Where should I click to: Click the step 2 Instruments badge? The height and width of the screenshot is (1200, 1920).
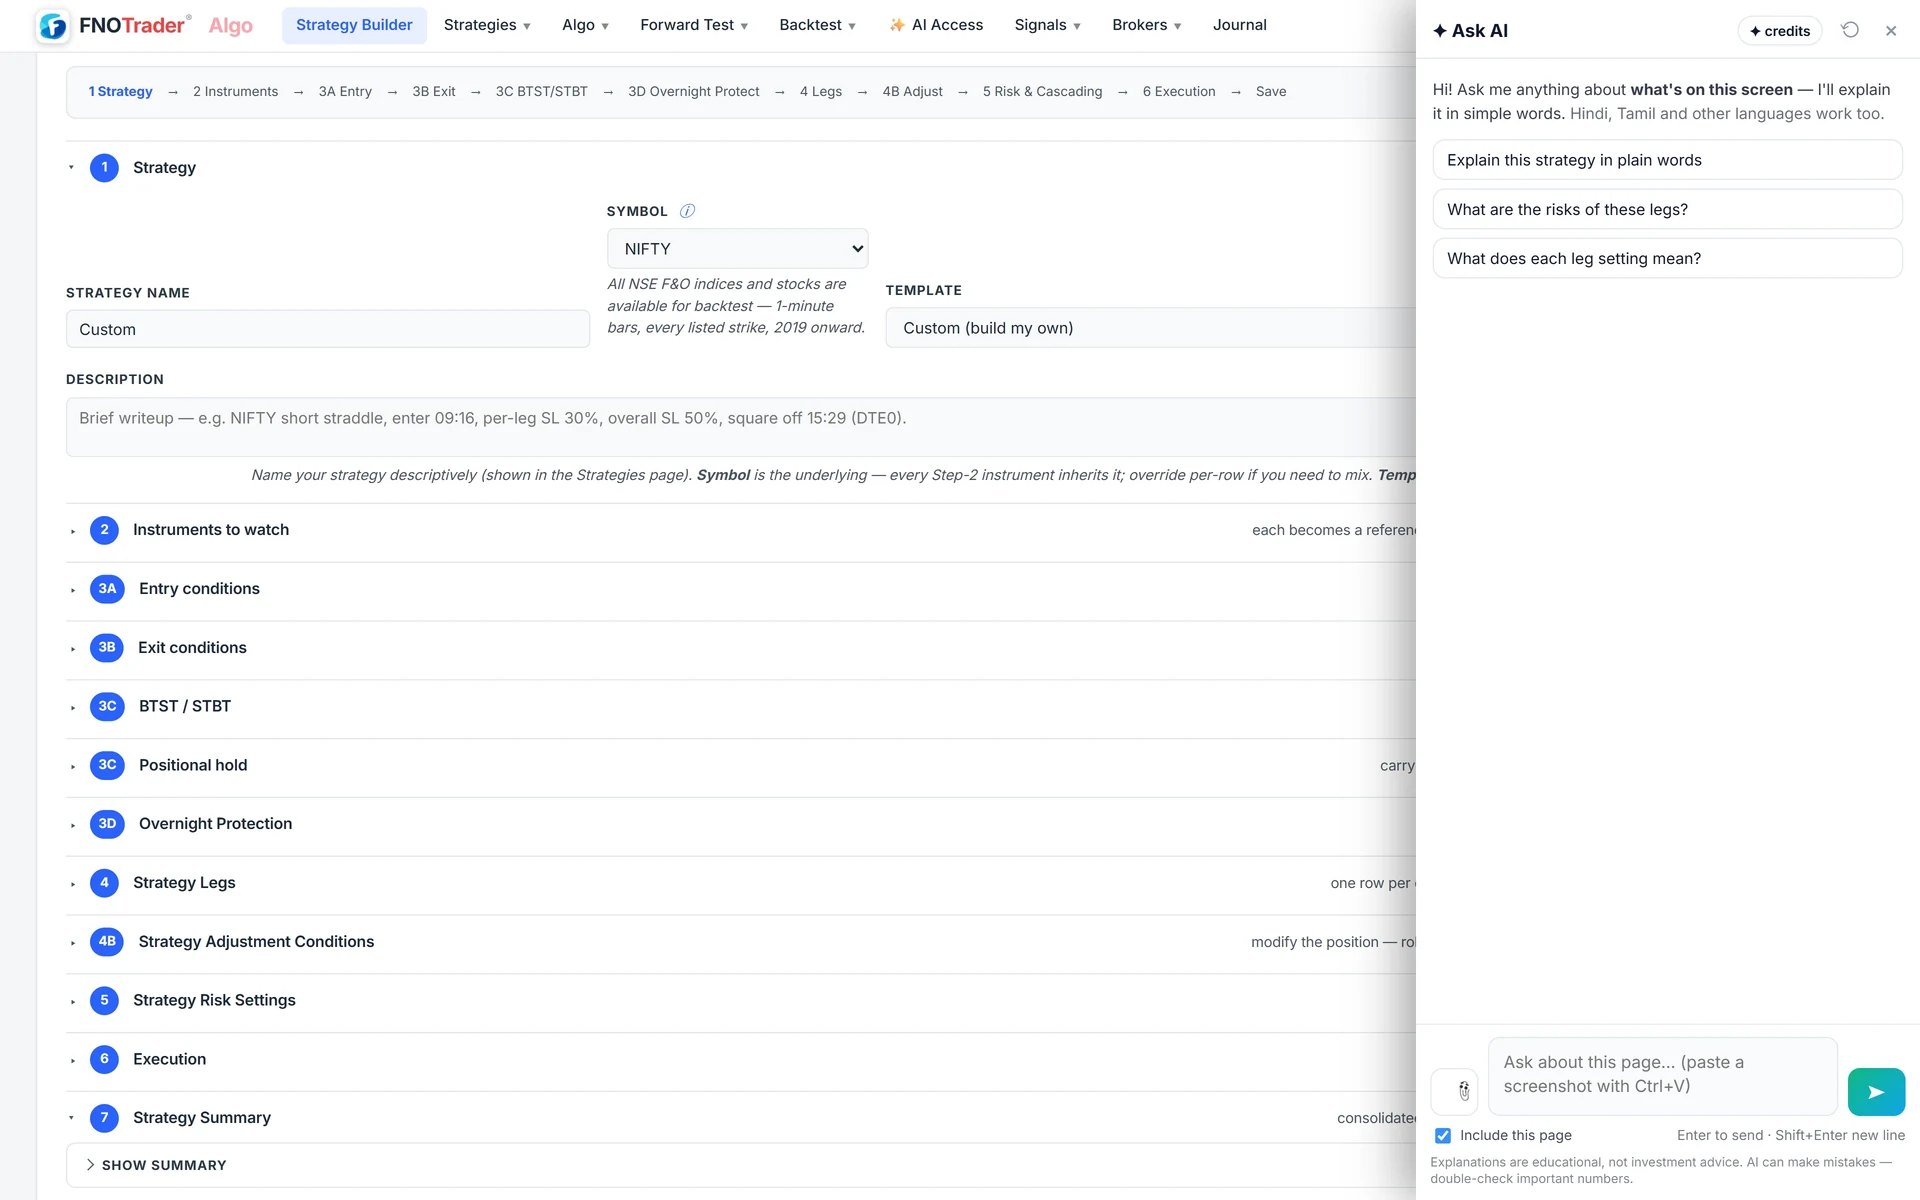click(x=104, y=530)
